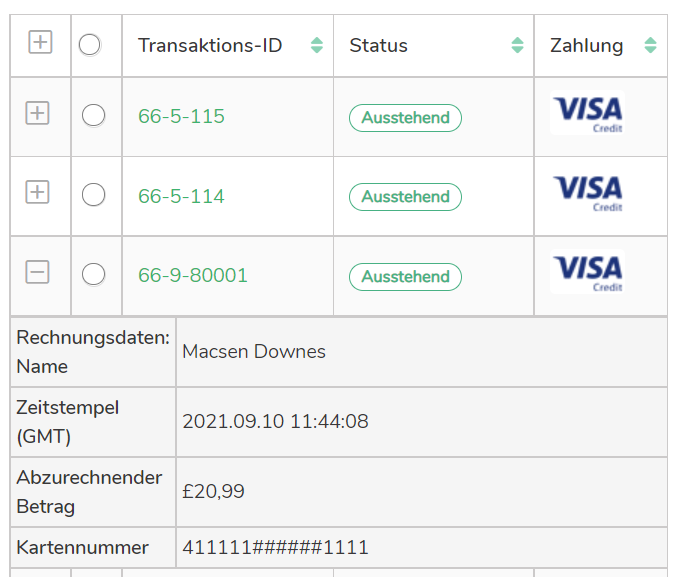The image size is (676, 577).
Task: Open transaction link 66-9-80001
Action: 193,275
